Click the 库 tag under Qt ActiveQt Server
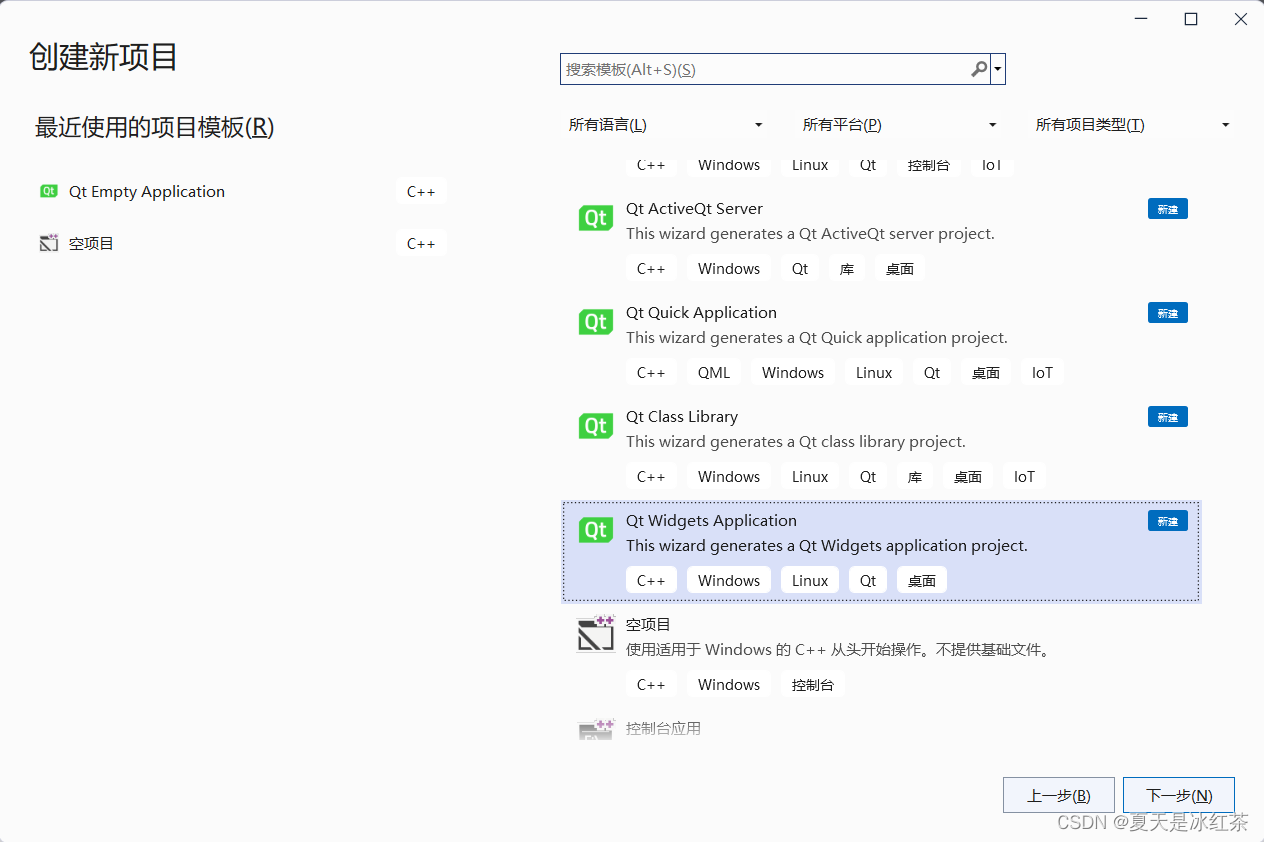 (847, 268)
